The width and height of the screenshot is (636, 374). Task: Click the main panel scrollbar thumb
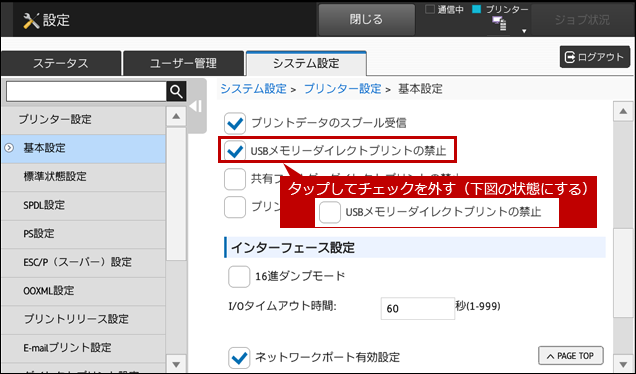(x=623, y=273)
